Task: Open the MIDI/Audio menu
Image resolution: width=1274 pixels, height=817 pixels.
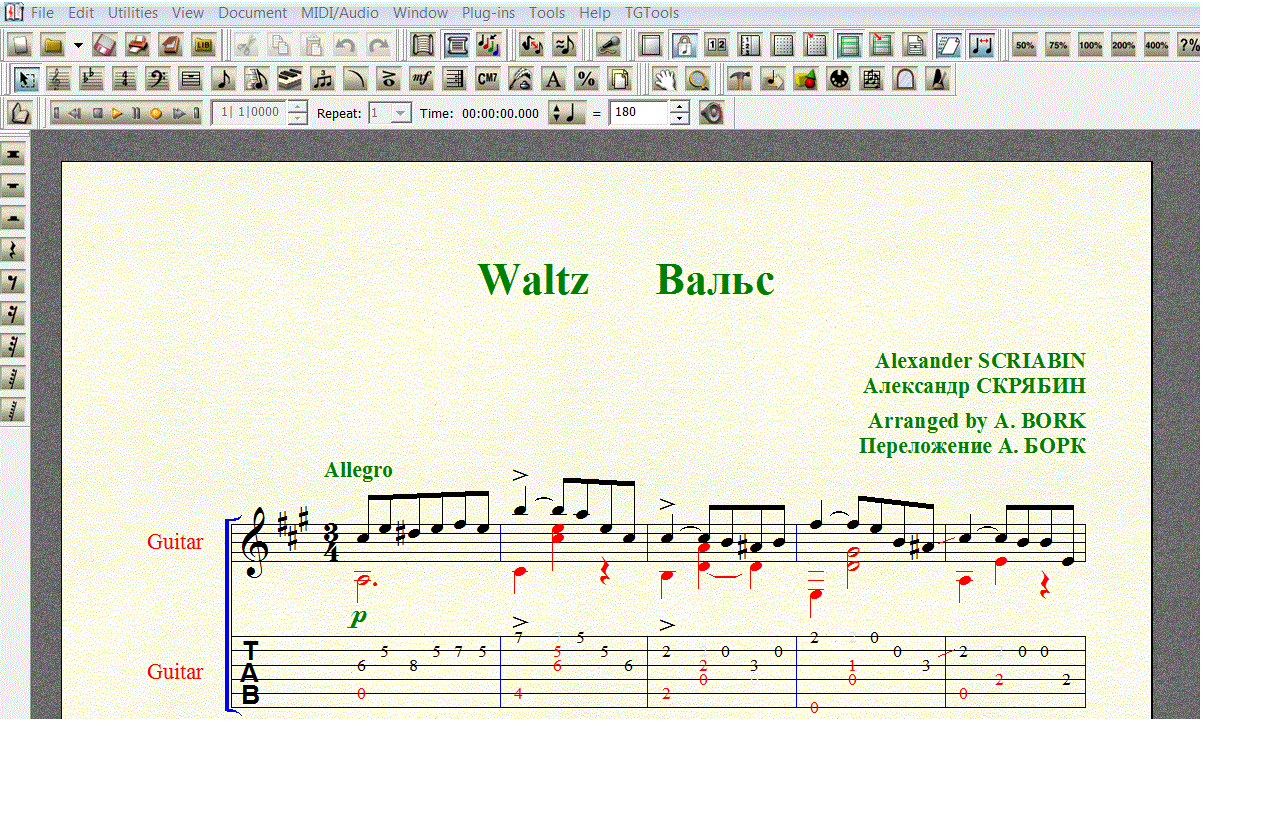Action: (339, 13)
